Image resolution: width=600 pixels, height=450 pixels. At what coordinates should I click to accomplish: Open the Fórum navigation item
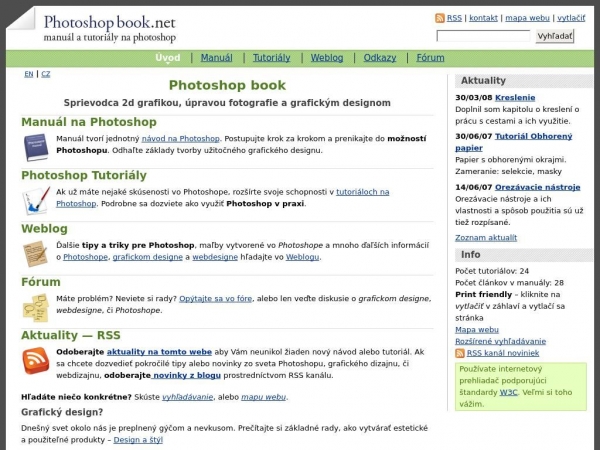[x=430, y=58]
